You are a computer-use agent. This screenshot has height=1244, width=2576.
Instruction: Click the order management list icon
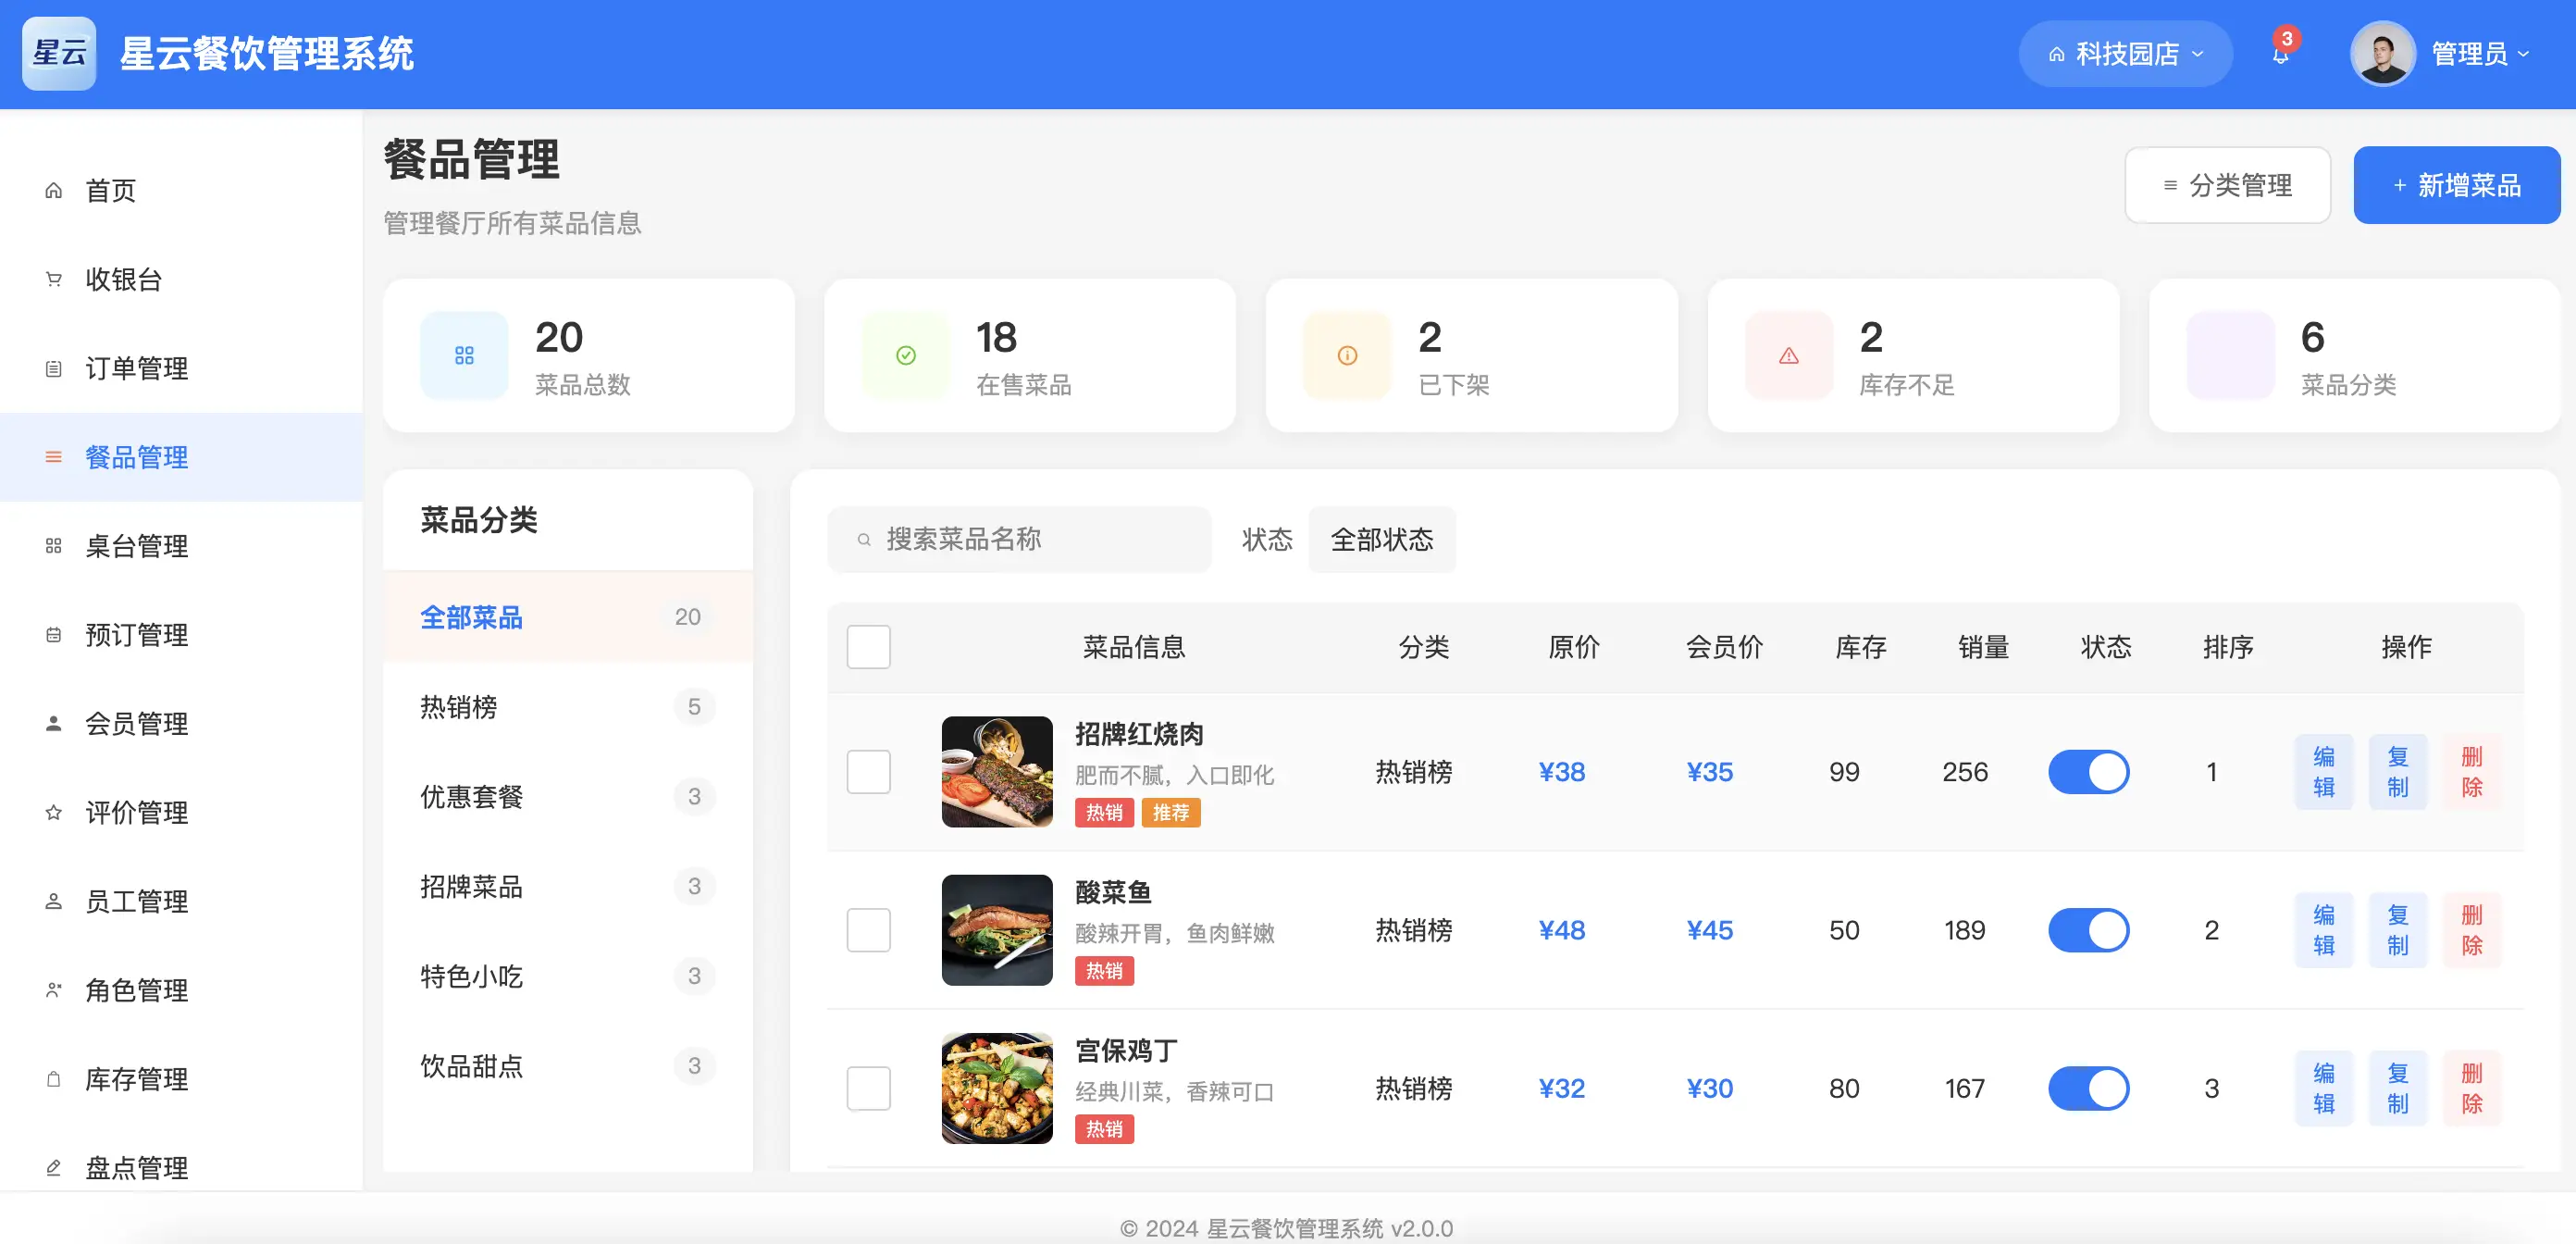54,369
